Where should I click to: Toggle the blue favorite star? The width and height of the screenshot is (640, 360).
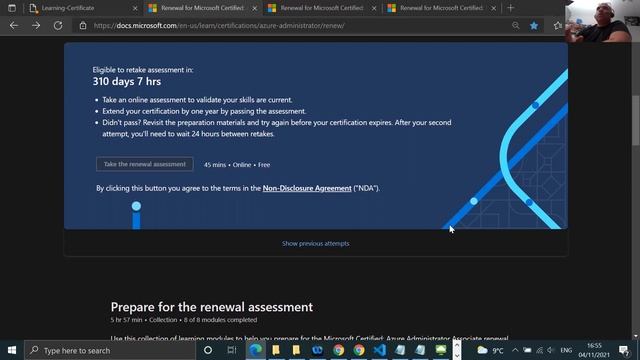click(534, 25)
